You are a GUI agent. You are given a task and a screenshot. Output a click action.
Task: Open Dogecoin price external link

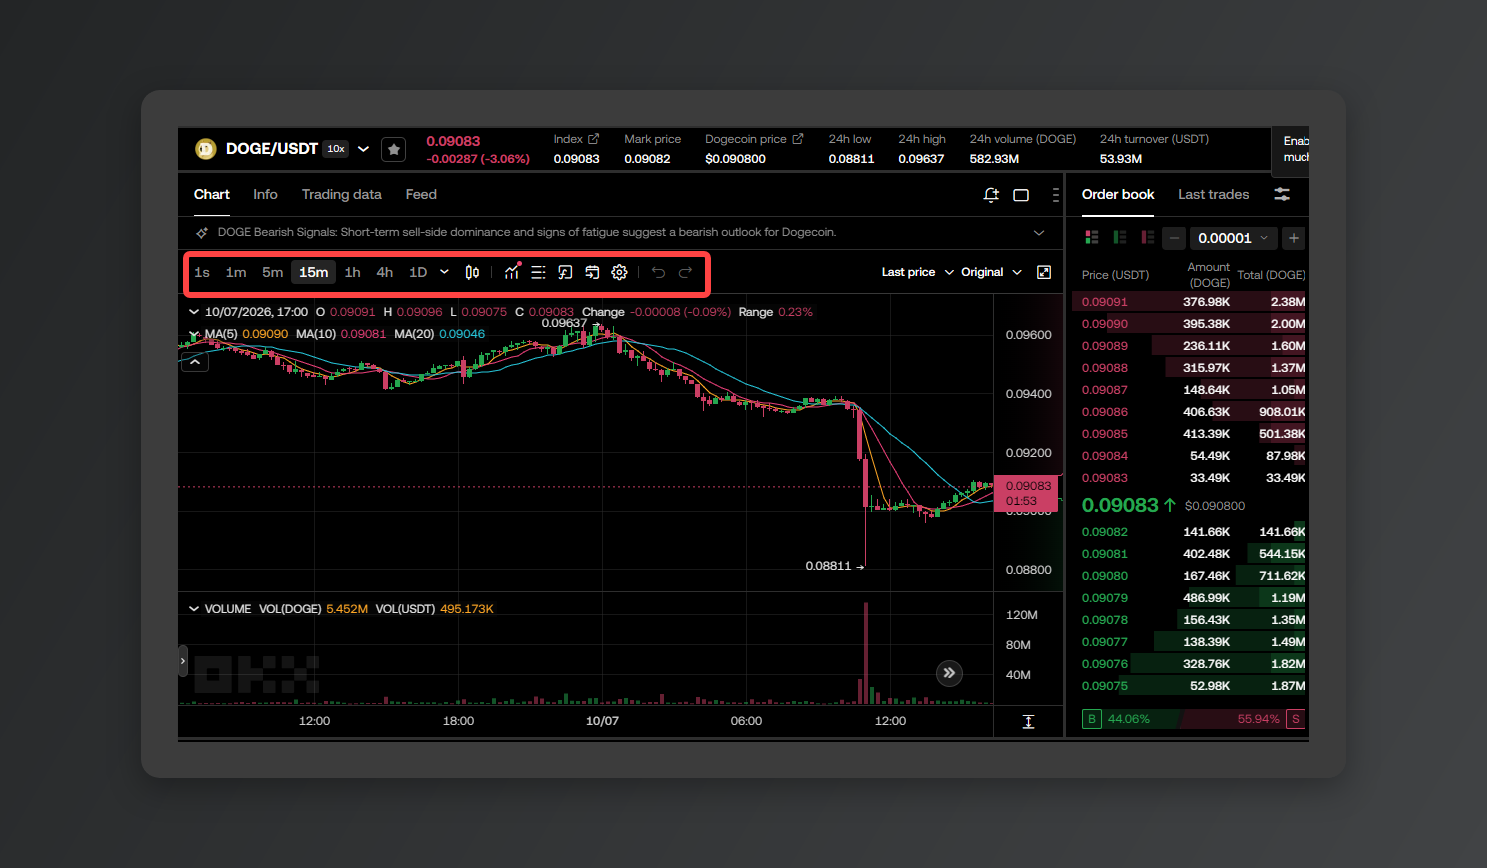798,139
